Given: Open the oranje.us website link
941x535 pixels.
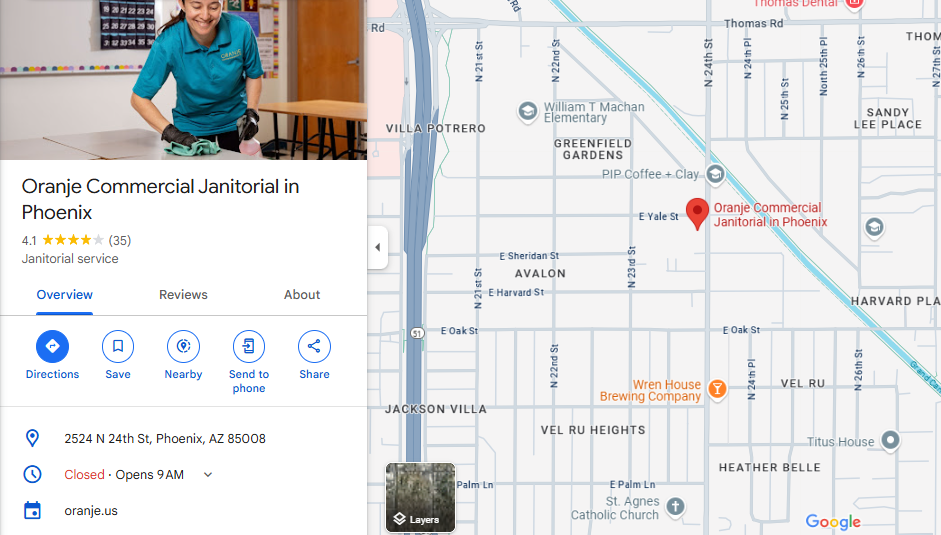Looking at the screenshot, I should pyautogui.click(x=91, y=511).
